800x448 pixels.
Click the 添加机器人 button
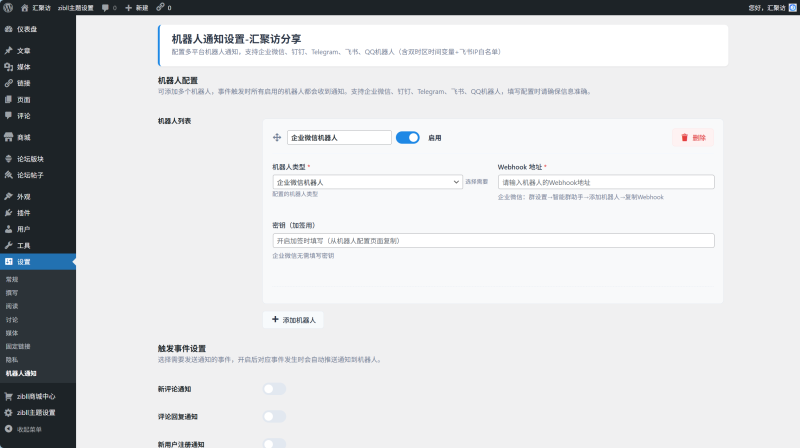293,320
